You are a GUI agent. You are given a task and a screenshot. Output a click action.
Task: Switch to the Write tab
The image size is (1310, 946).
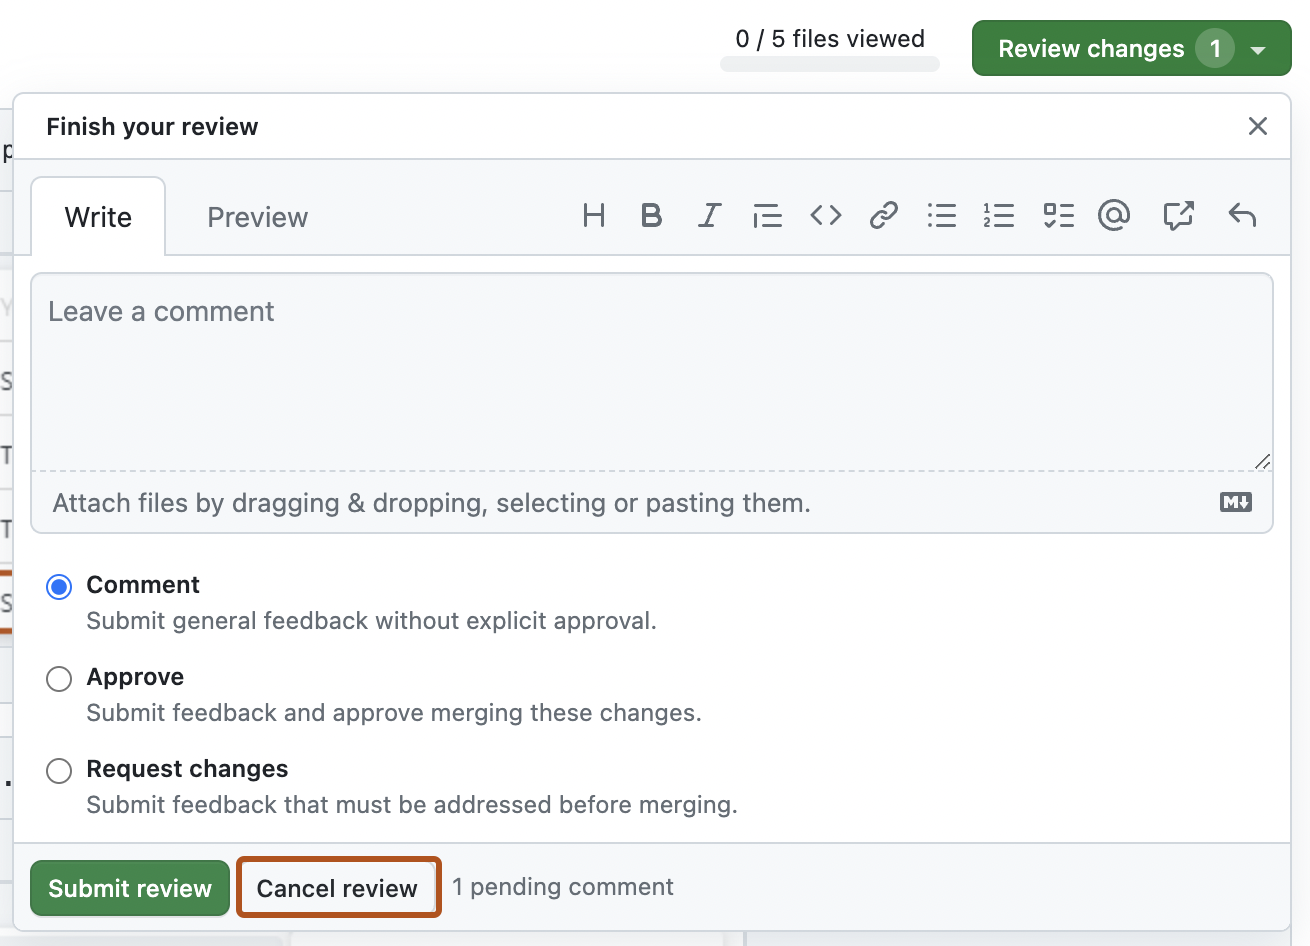pyautogui.click(x=98, y=217)
